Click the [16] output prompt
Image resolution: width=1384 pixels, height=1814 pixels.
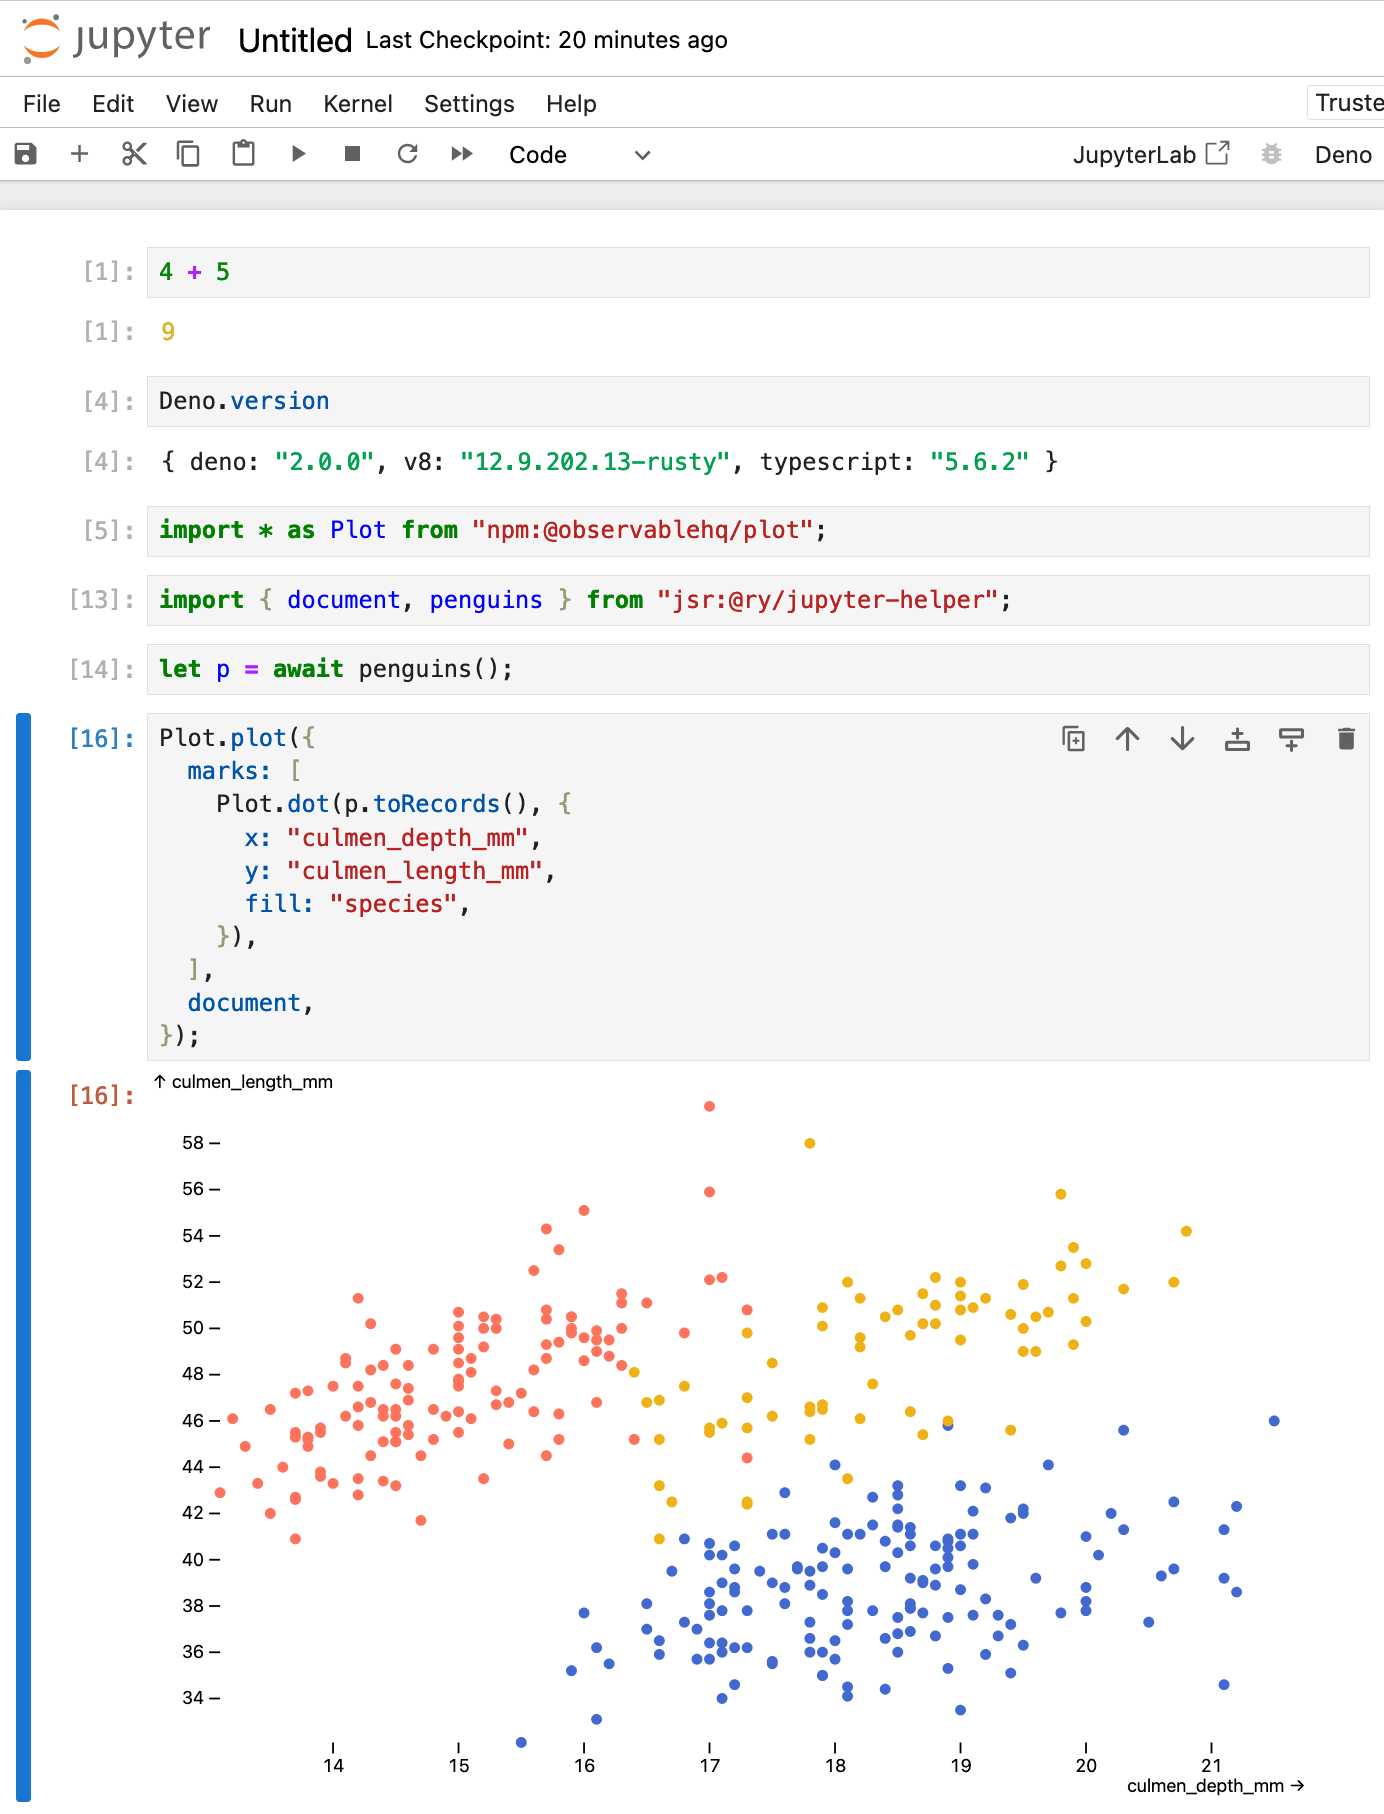coord(101,1095)
